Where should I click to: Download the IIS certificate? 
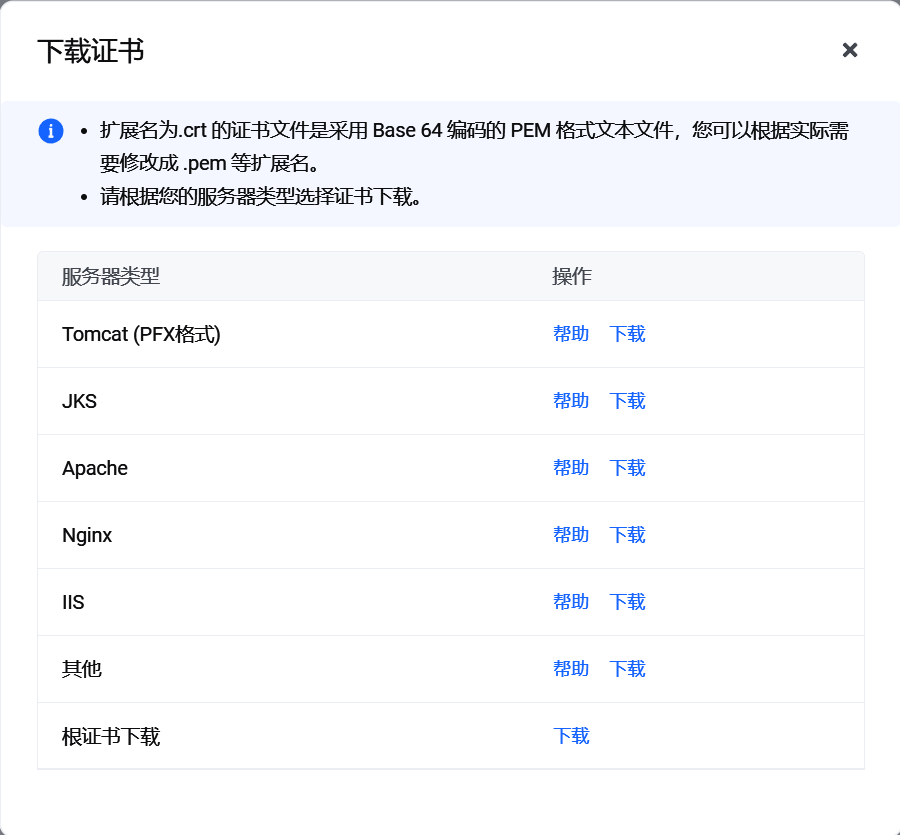click(627, 602)
